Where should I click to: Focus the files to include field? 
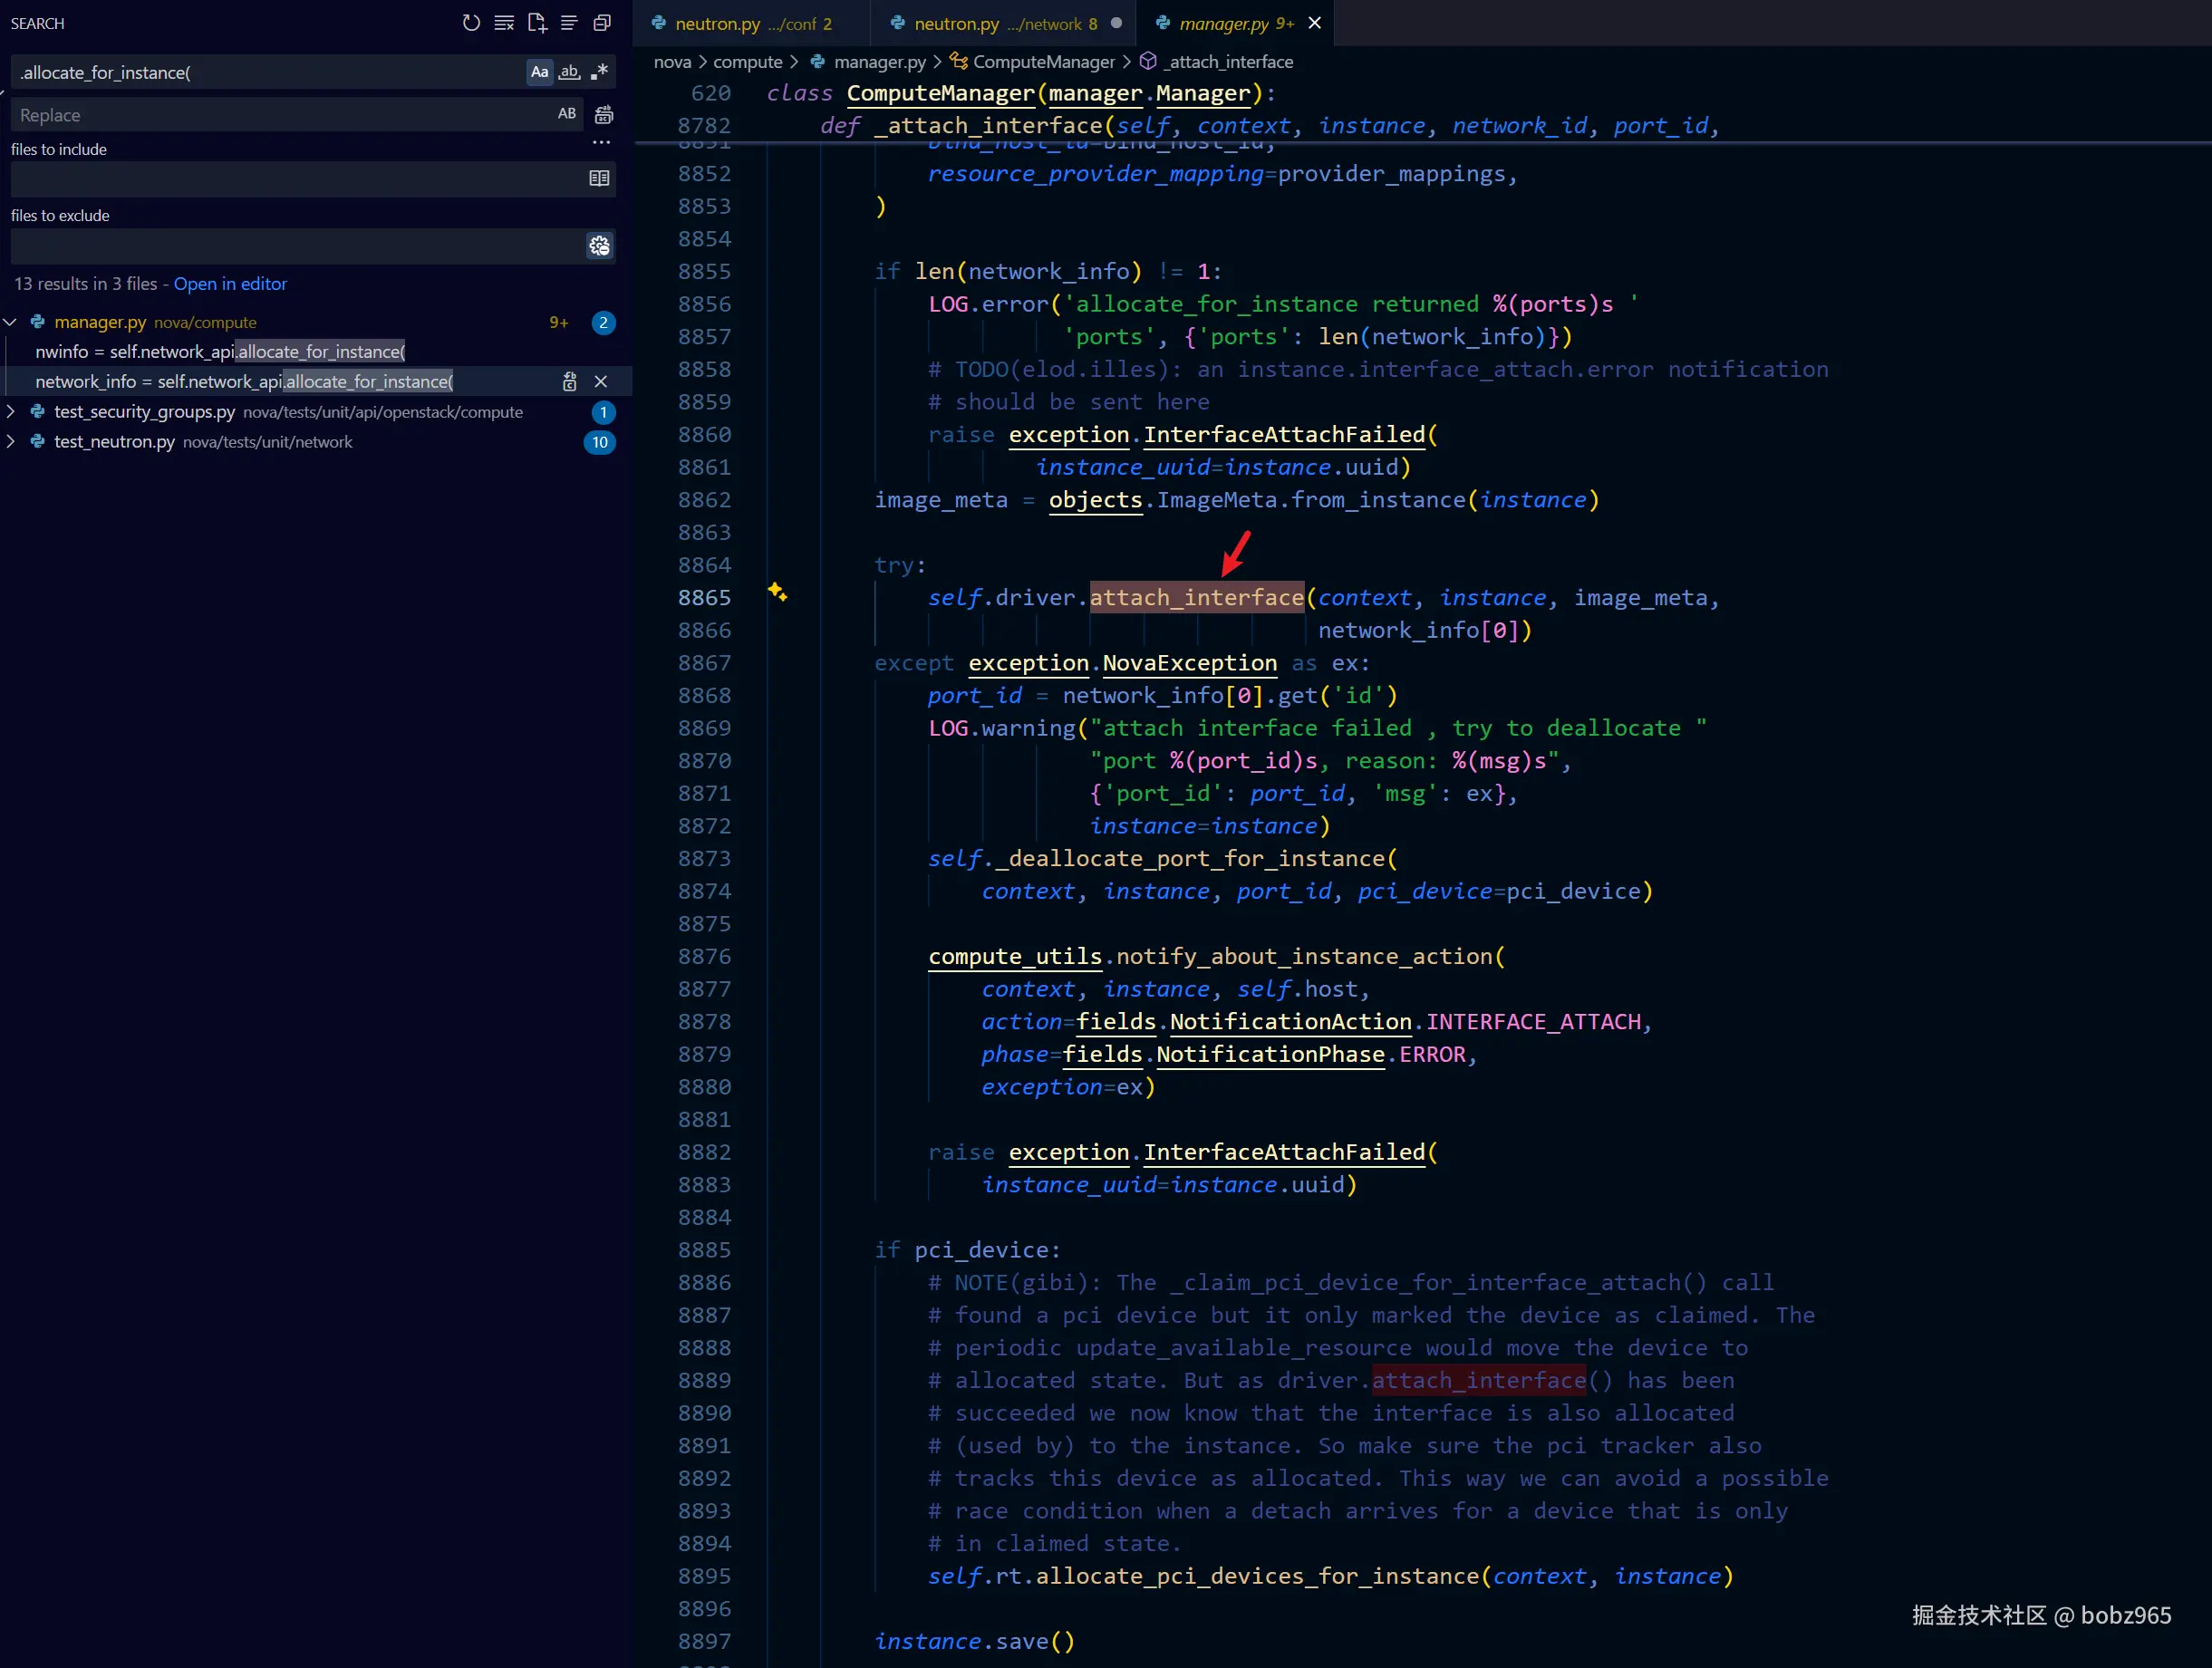[298, 179]
